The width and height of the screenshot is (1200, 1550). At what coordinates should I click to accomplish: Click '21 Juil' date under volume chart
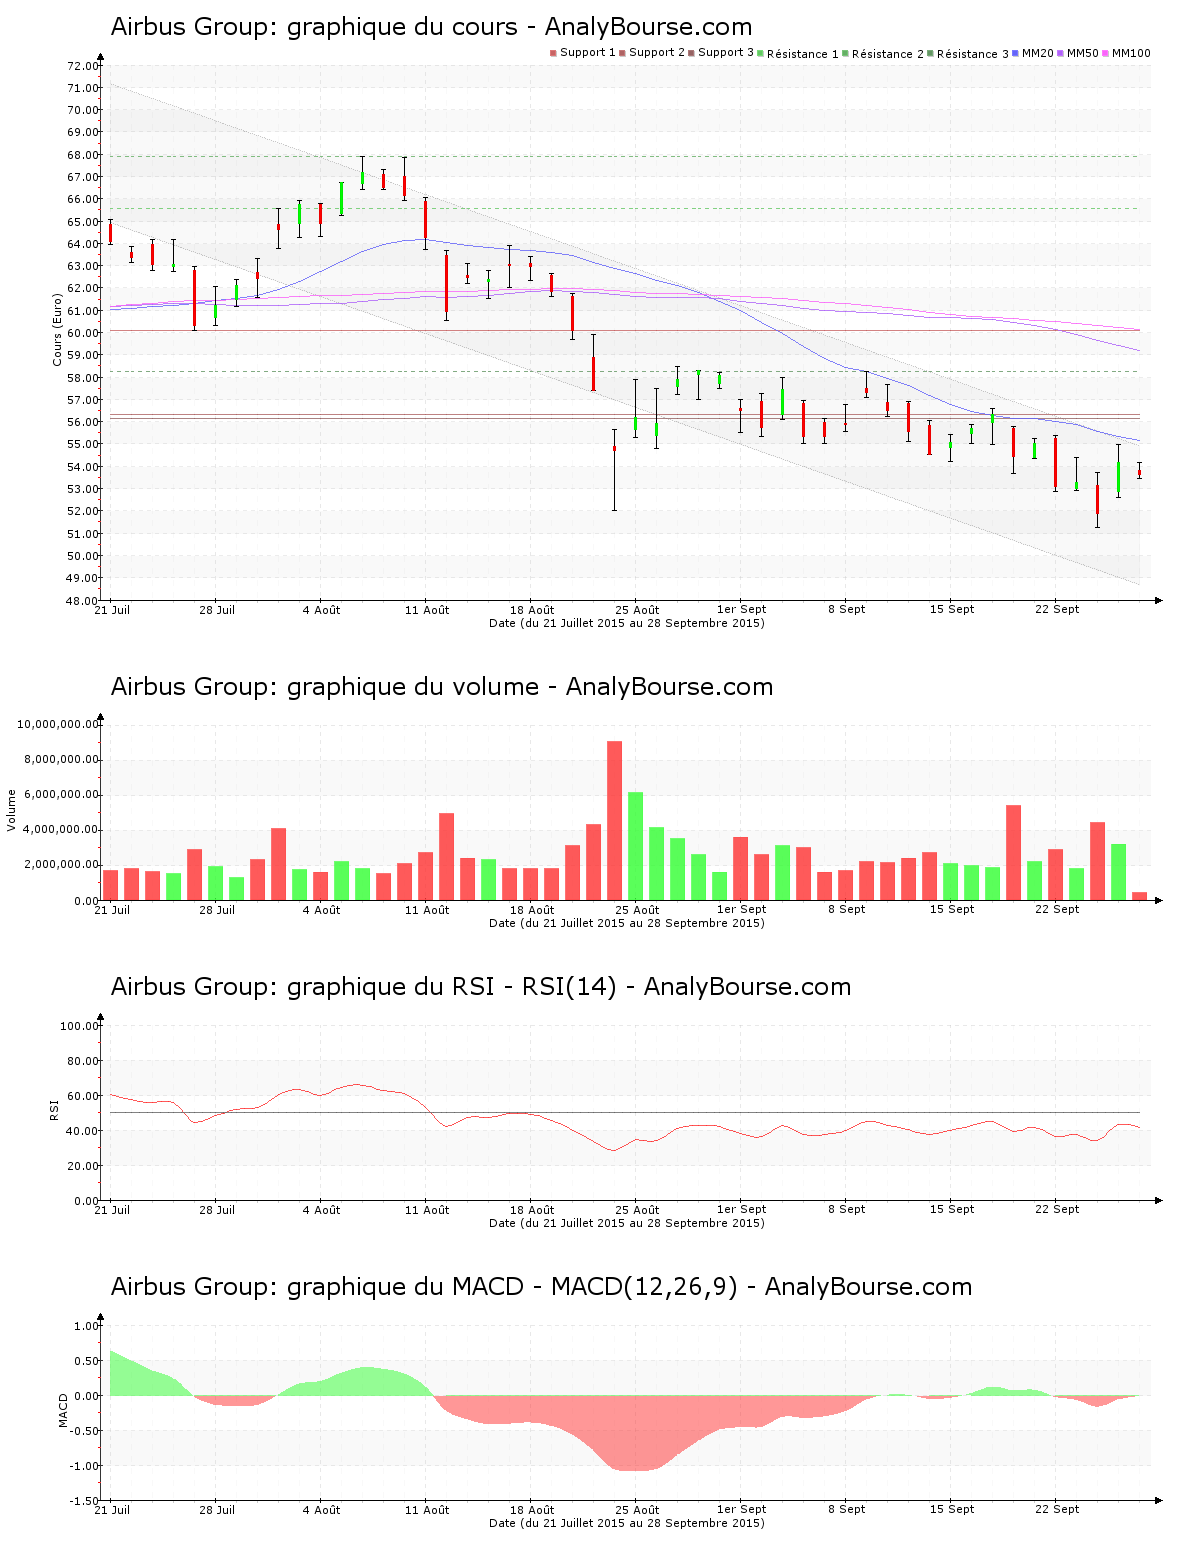(x=112, y=910)
